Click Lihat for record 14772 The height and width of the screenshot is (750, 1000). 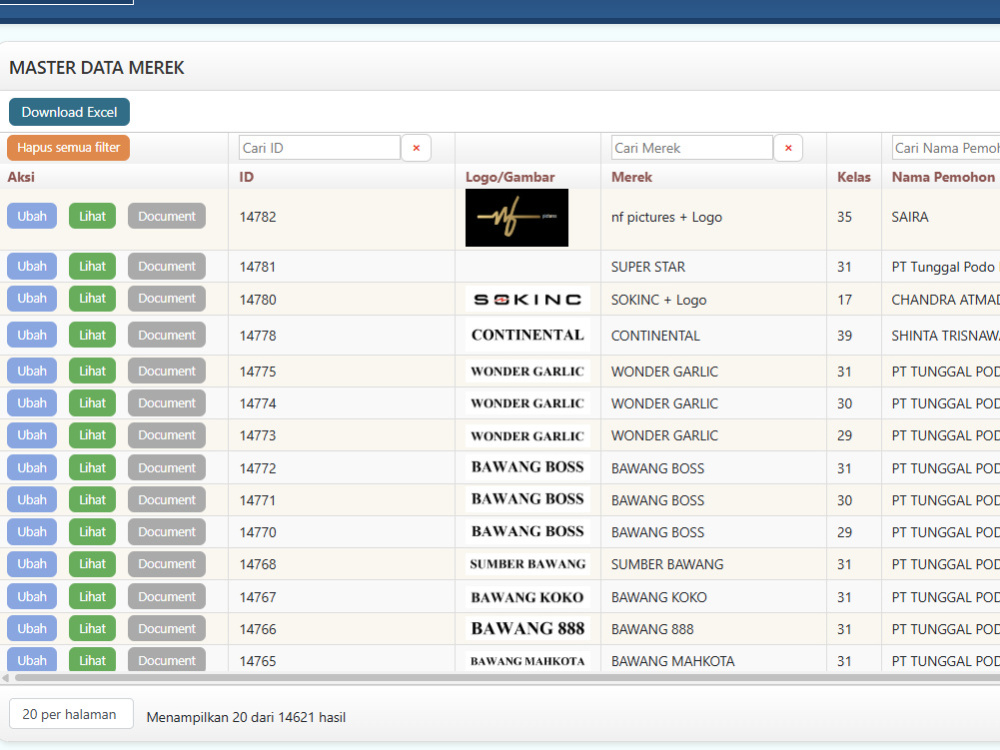point(92,467)
